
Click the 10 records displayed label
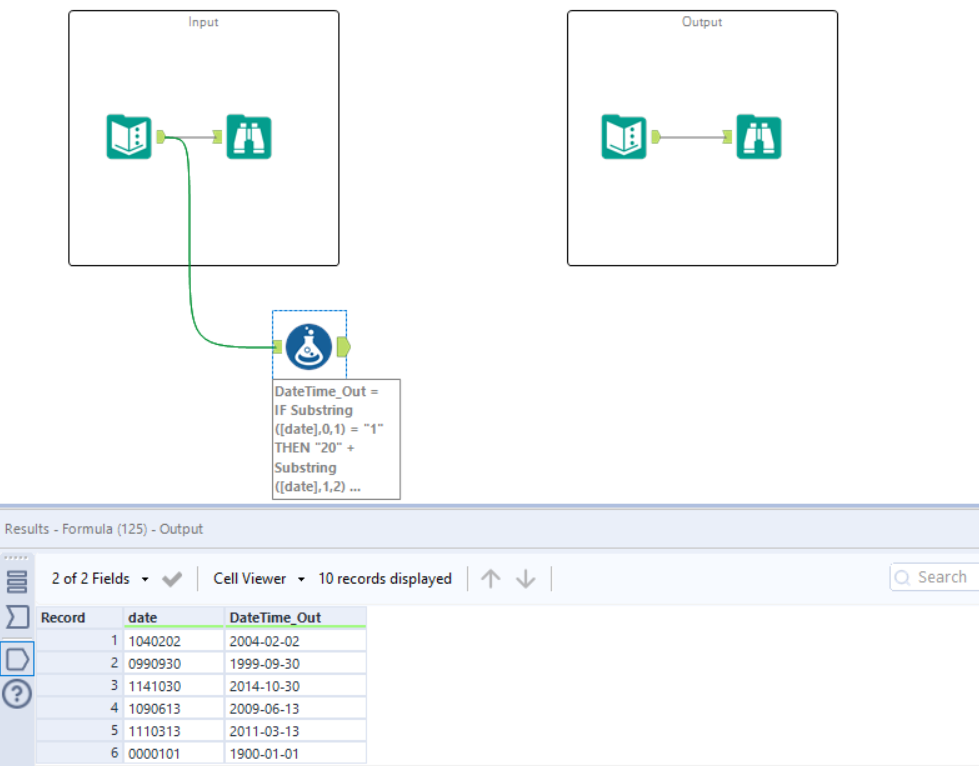click(x=385, y=579)
